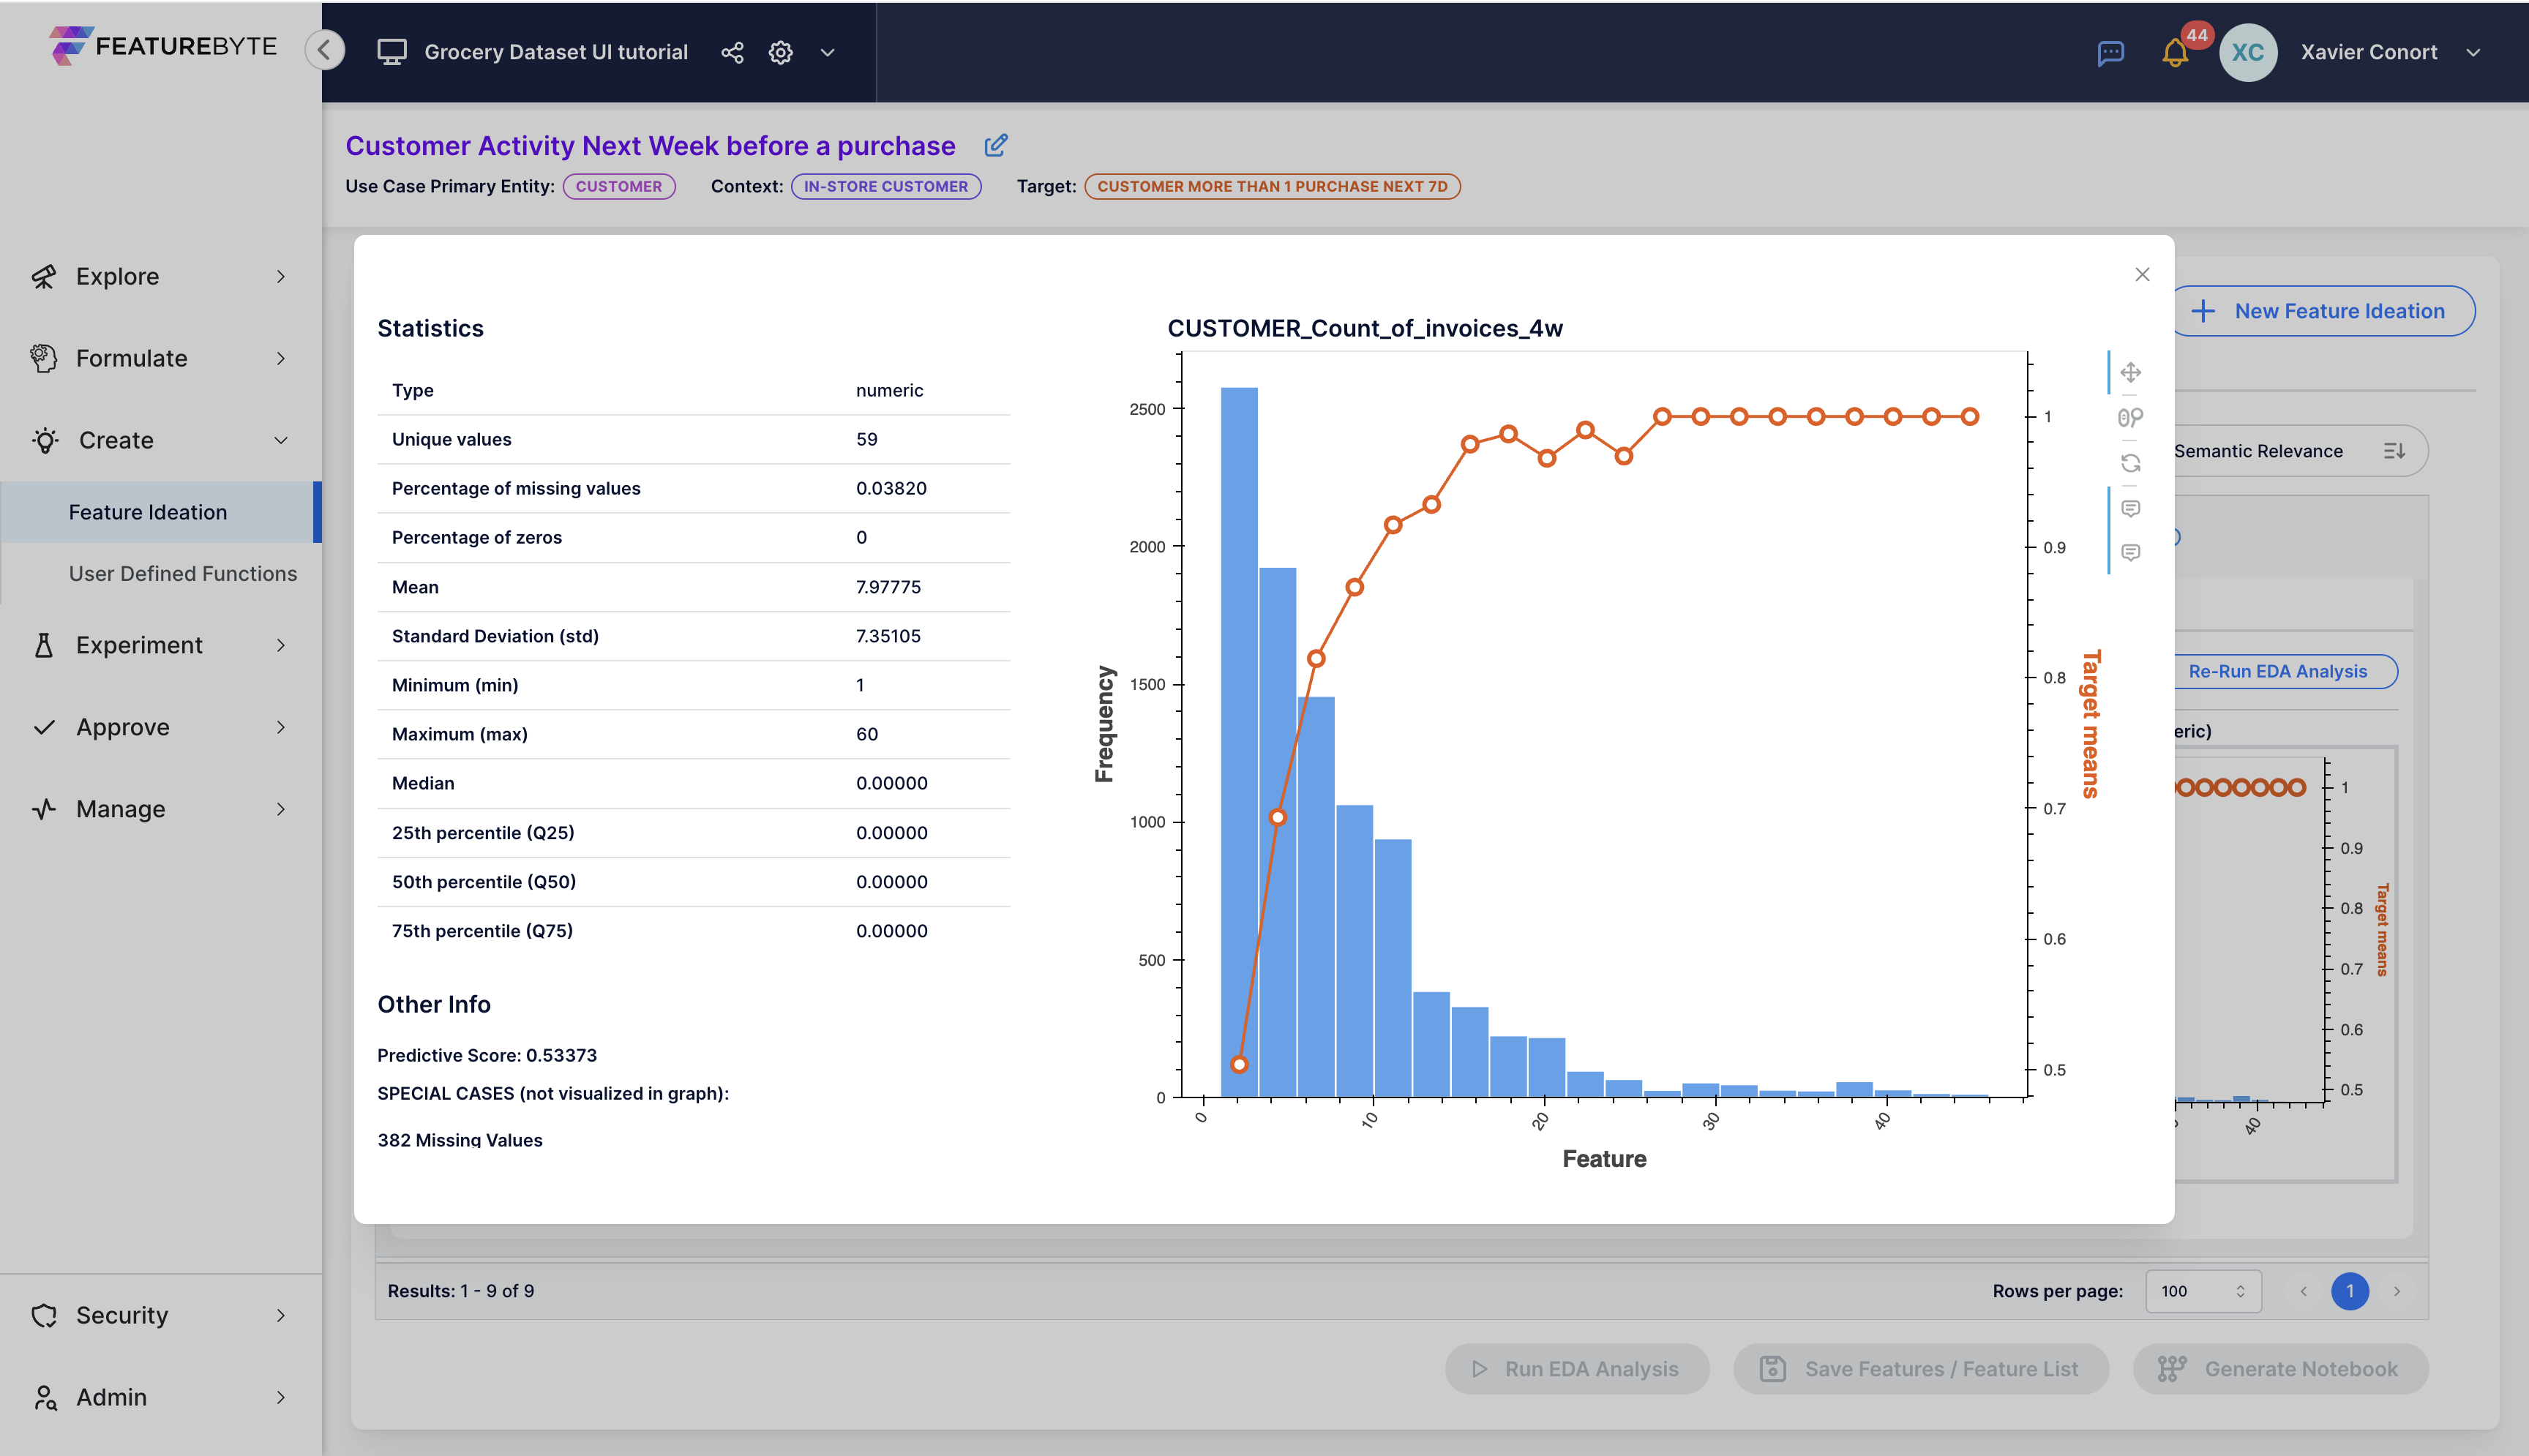This screenshot has height=1456, width=2529.
Task: Go to the next results page
Action: pyautogui.click(x=2397, y=1292)
